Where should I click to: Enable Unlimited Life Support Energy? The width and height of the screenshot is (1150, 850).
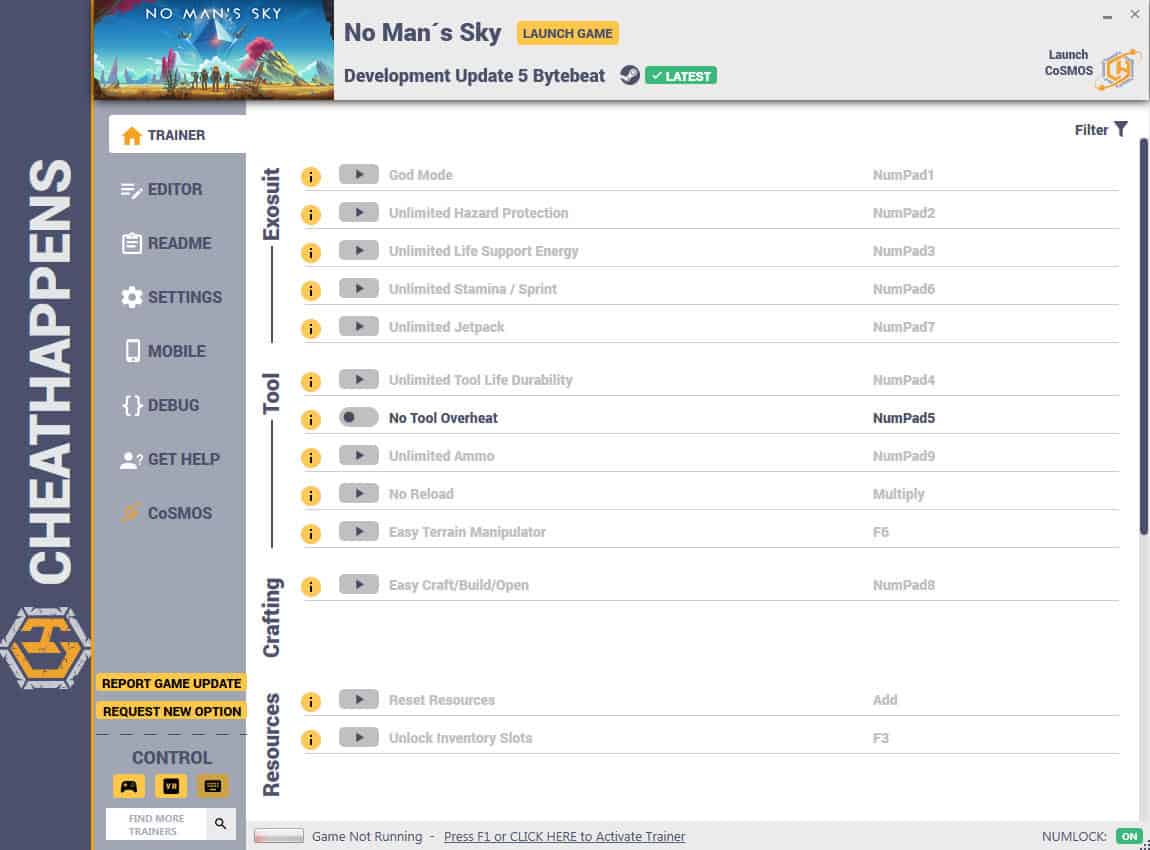click(x=359, y=251)
